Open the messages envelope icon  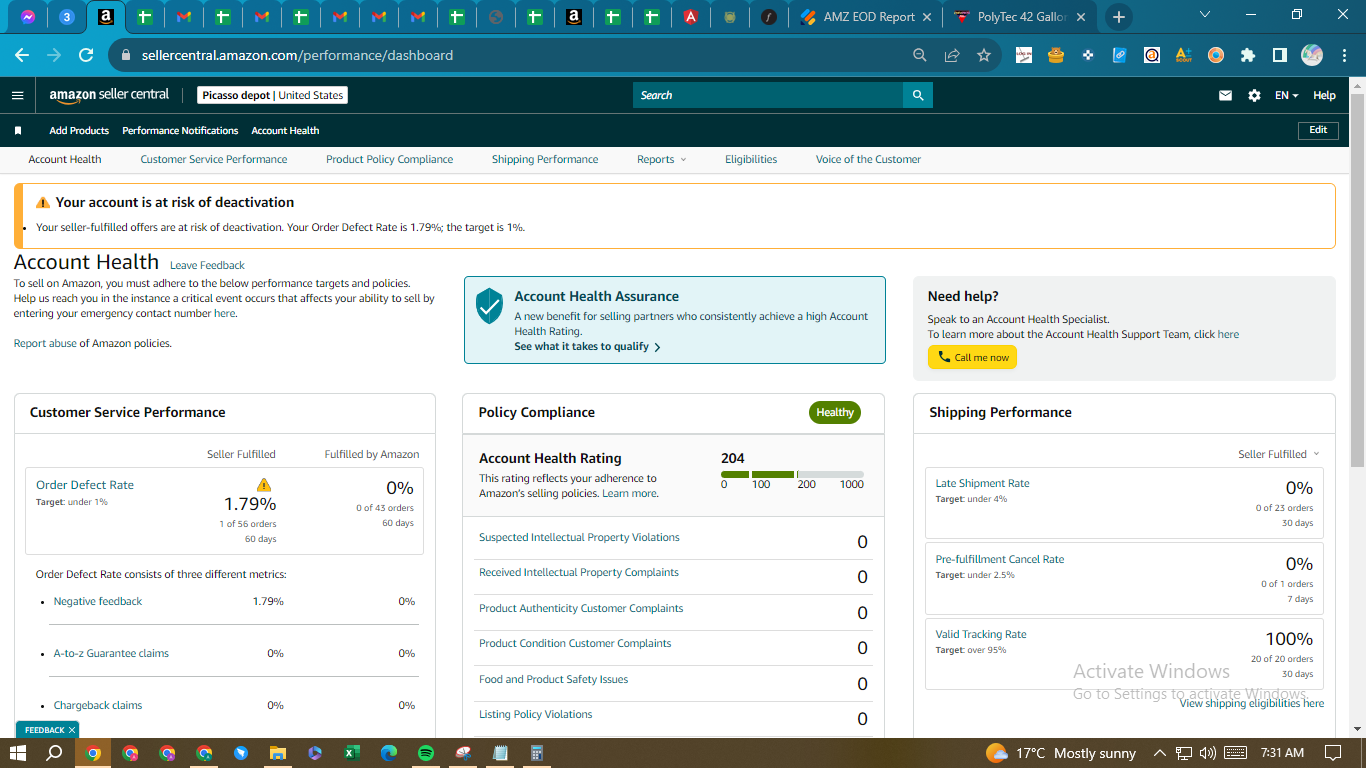tap(1225, 95)
